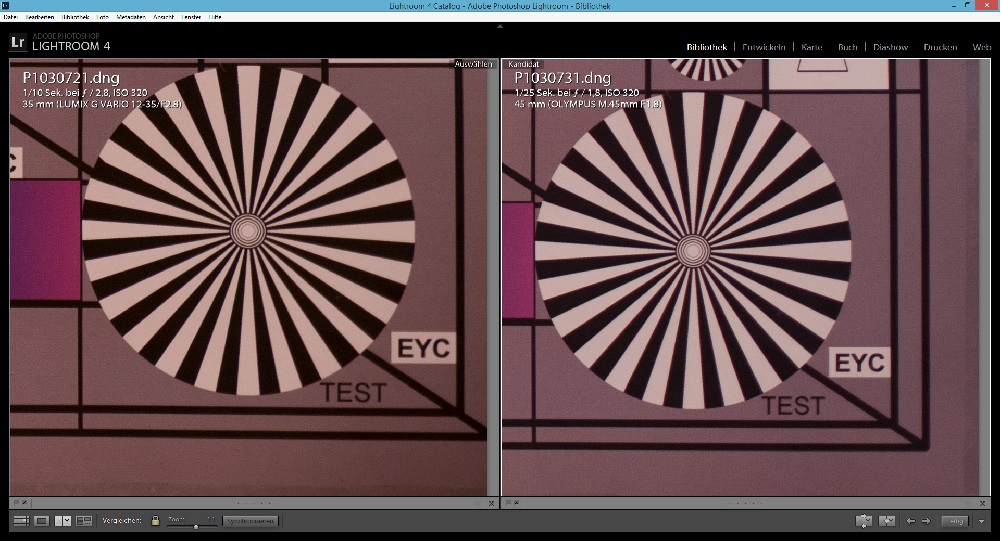The image size is (1001, 542).
Task: Click the 1/25 Sek. exposure info line
Action: 576,93
